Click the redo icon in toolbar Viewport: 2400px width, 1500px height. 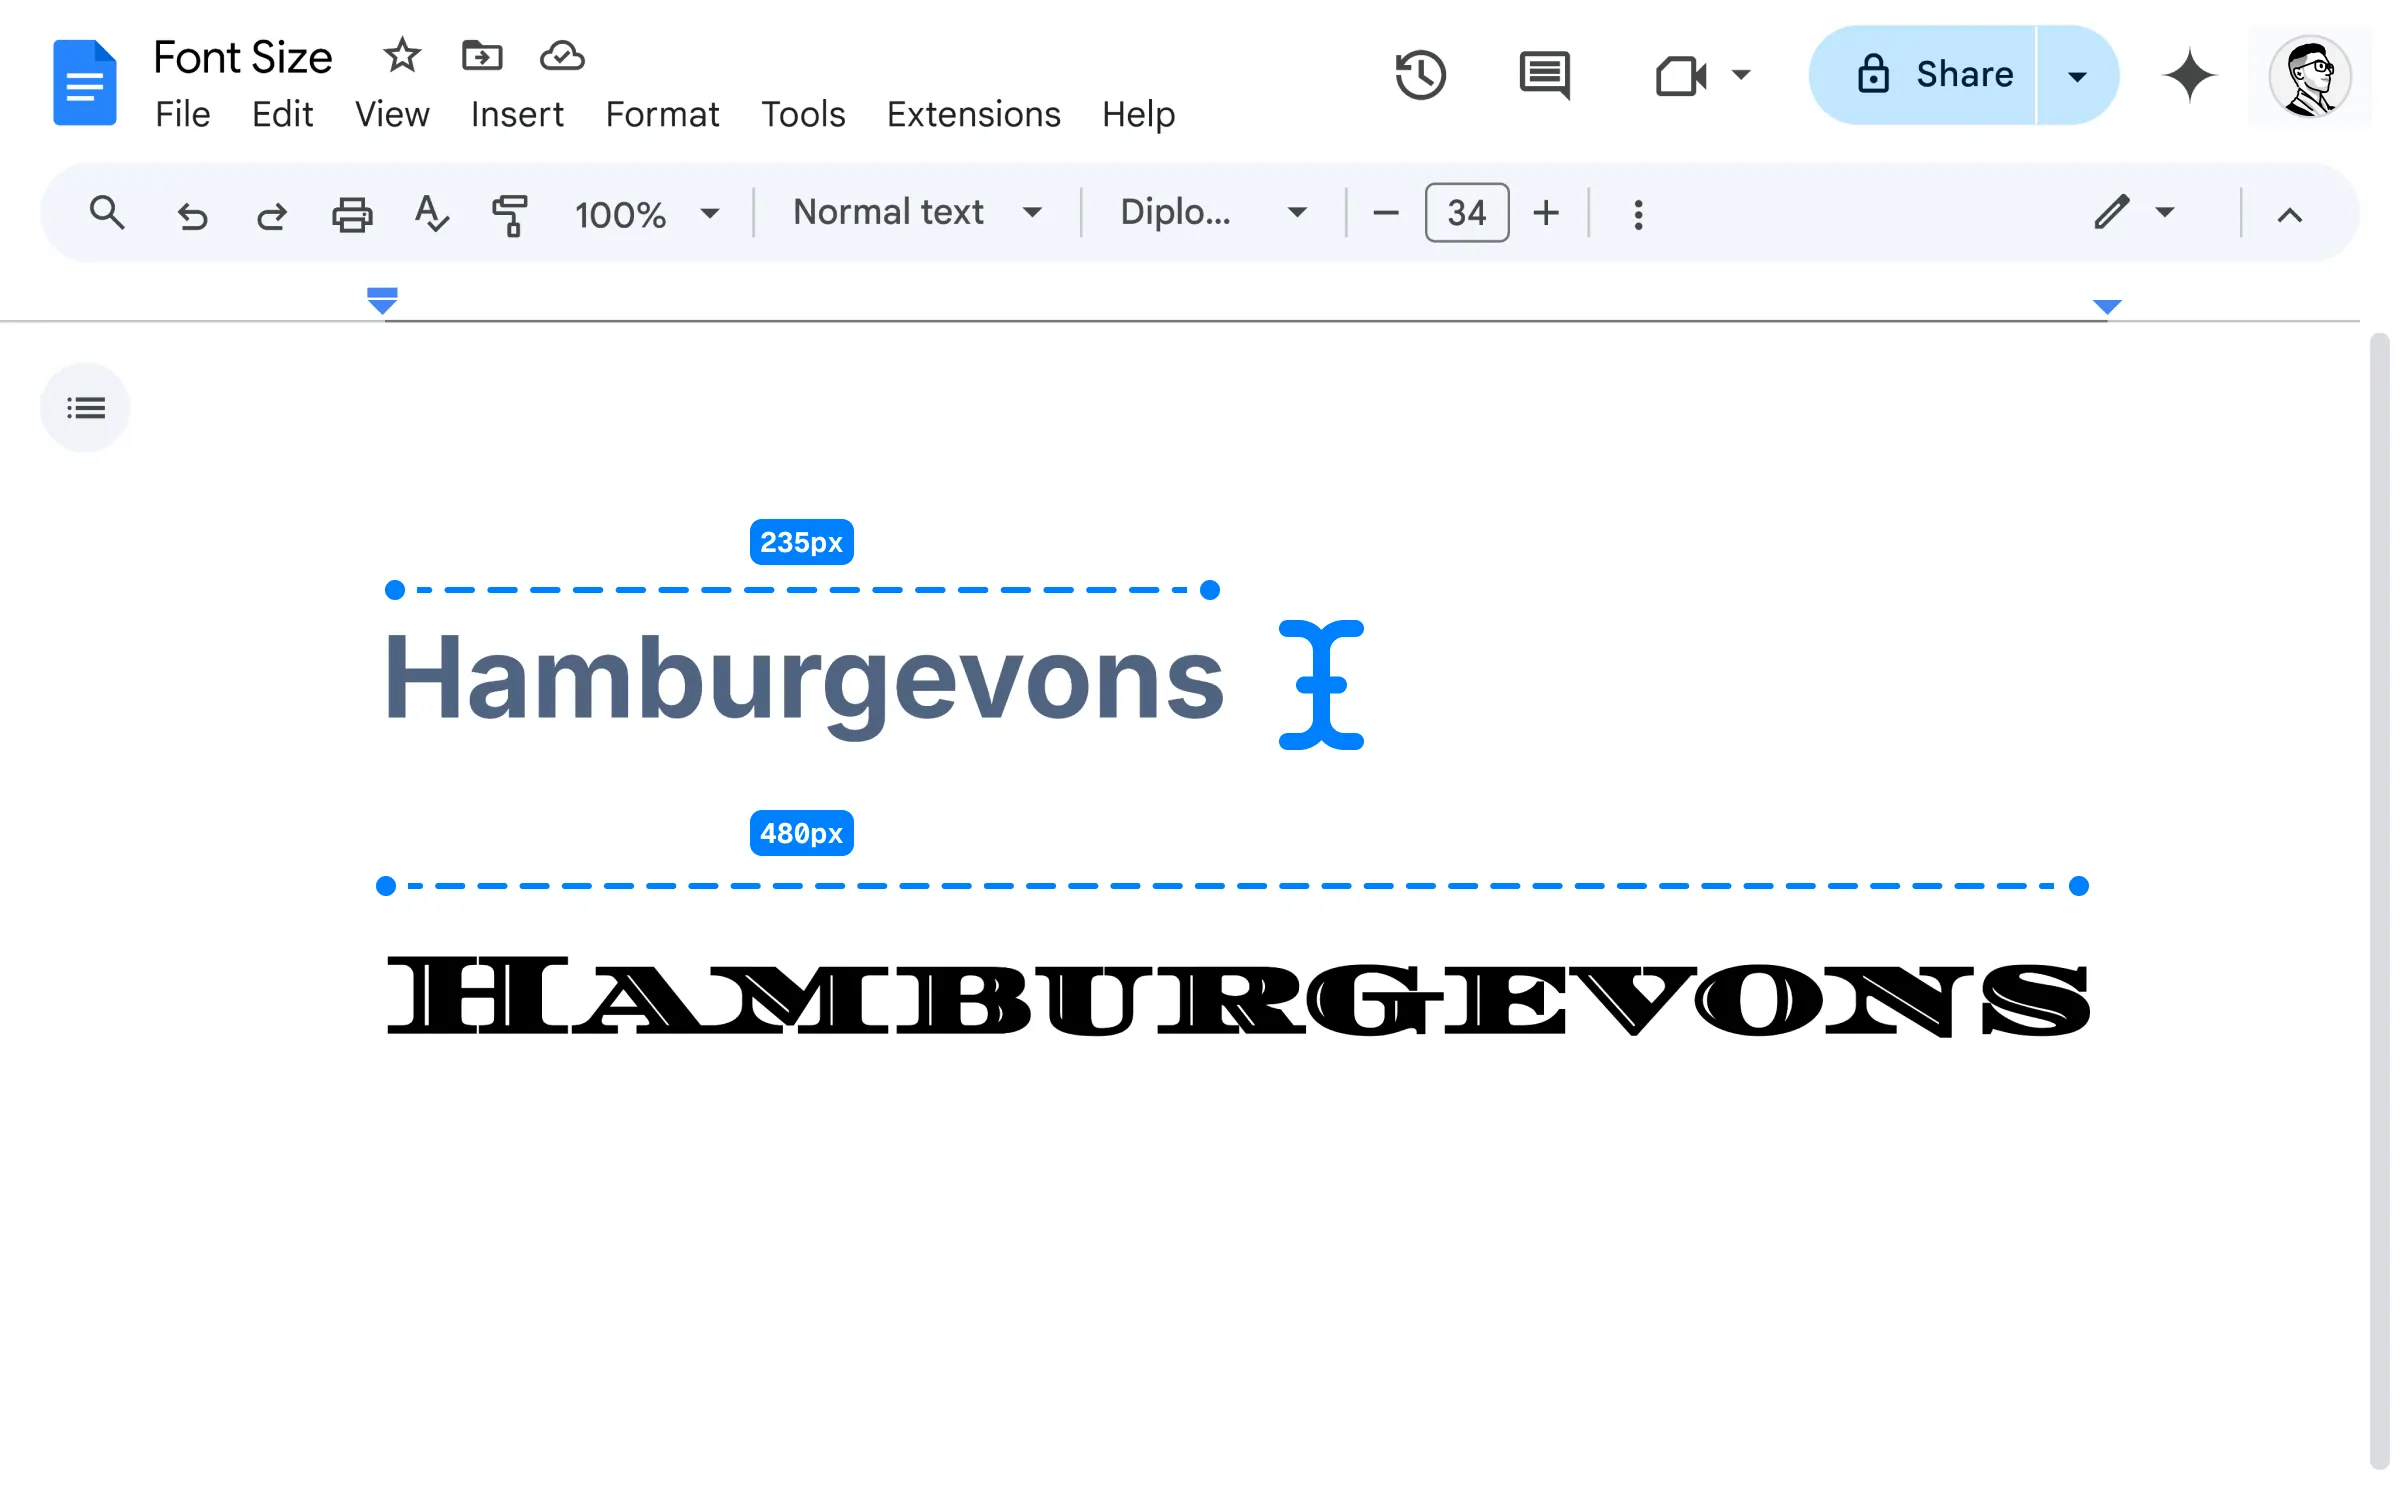(270, 213)
